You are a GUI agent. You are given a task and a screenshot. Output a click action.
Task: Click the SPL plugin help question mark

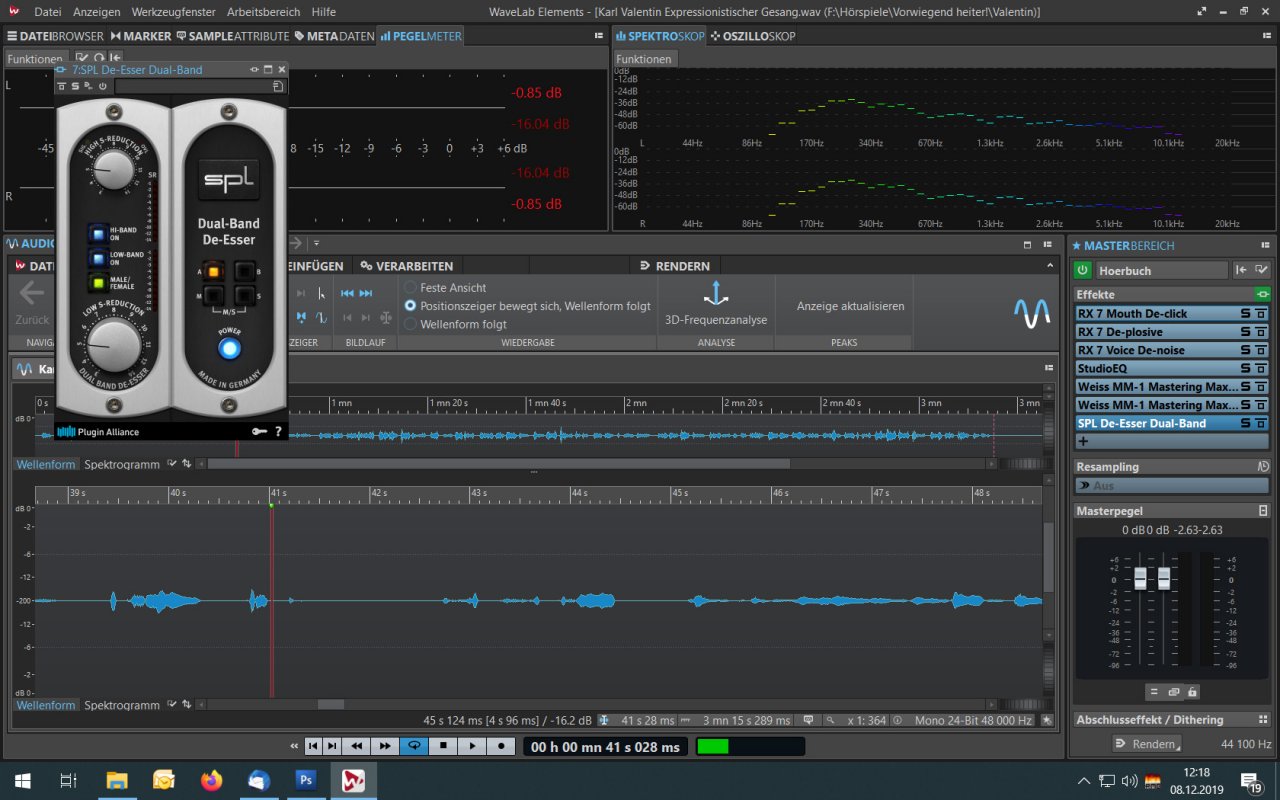278,432
